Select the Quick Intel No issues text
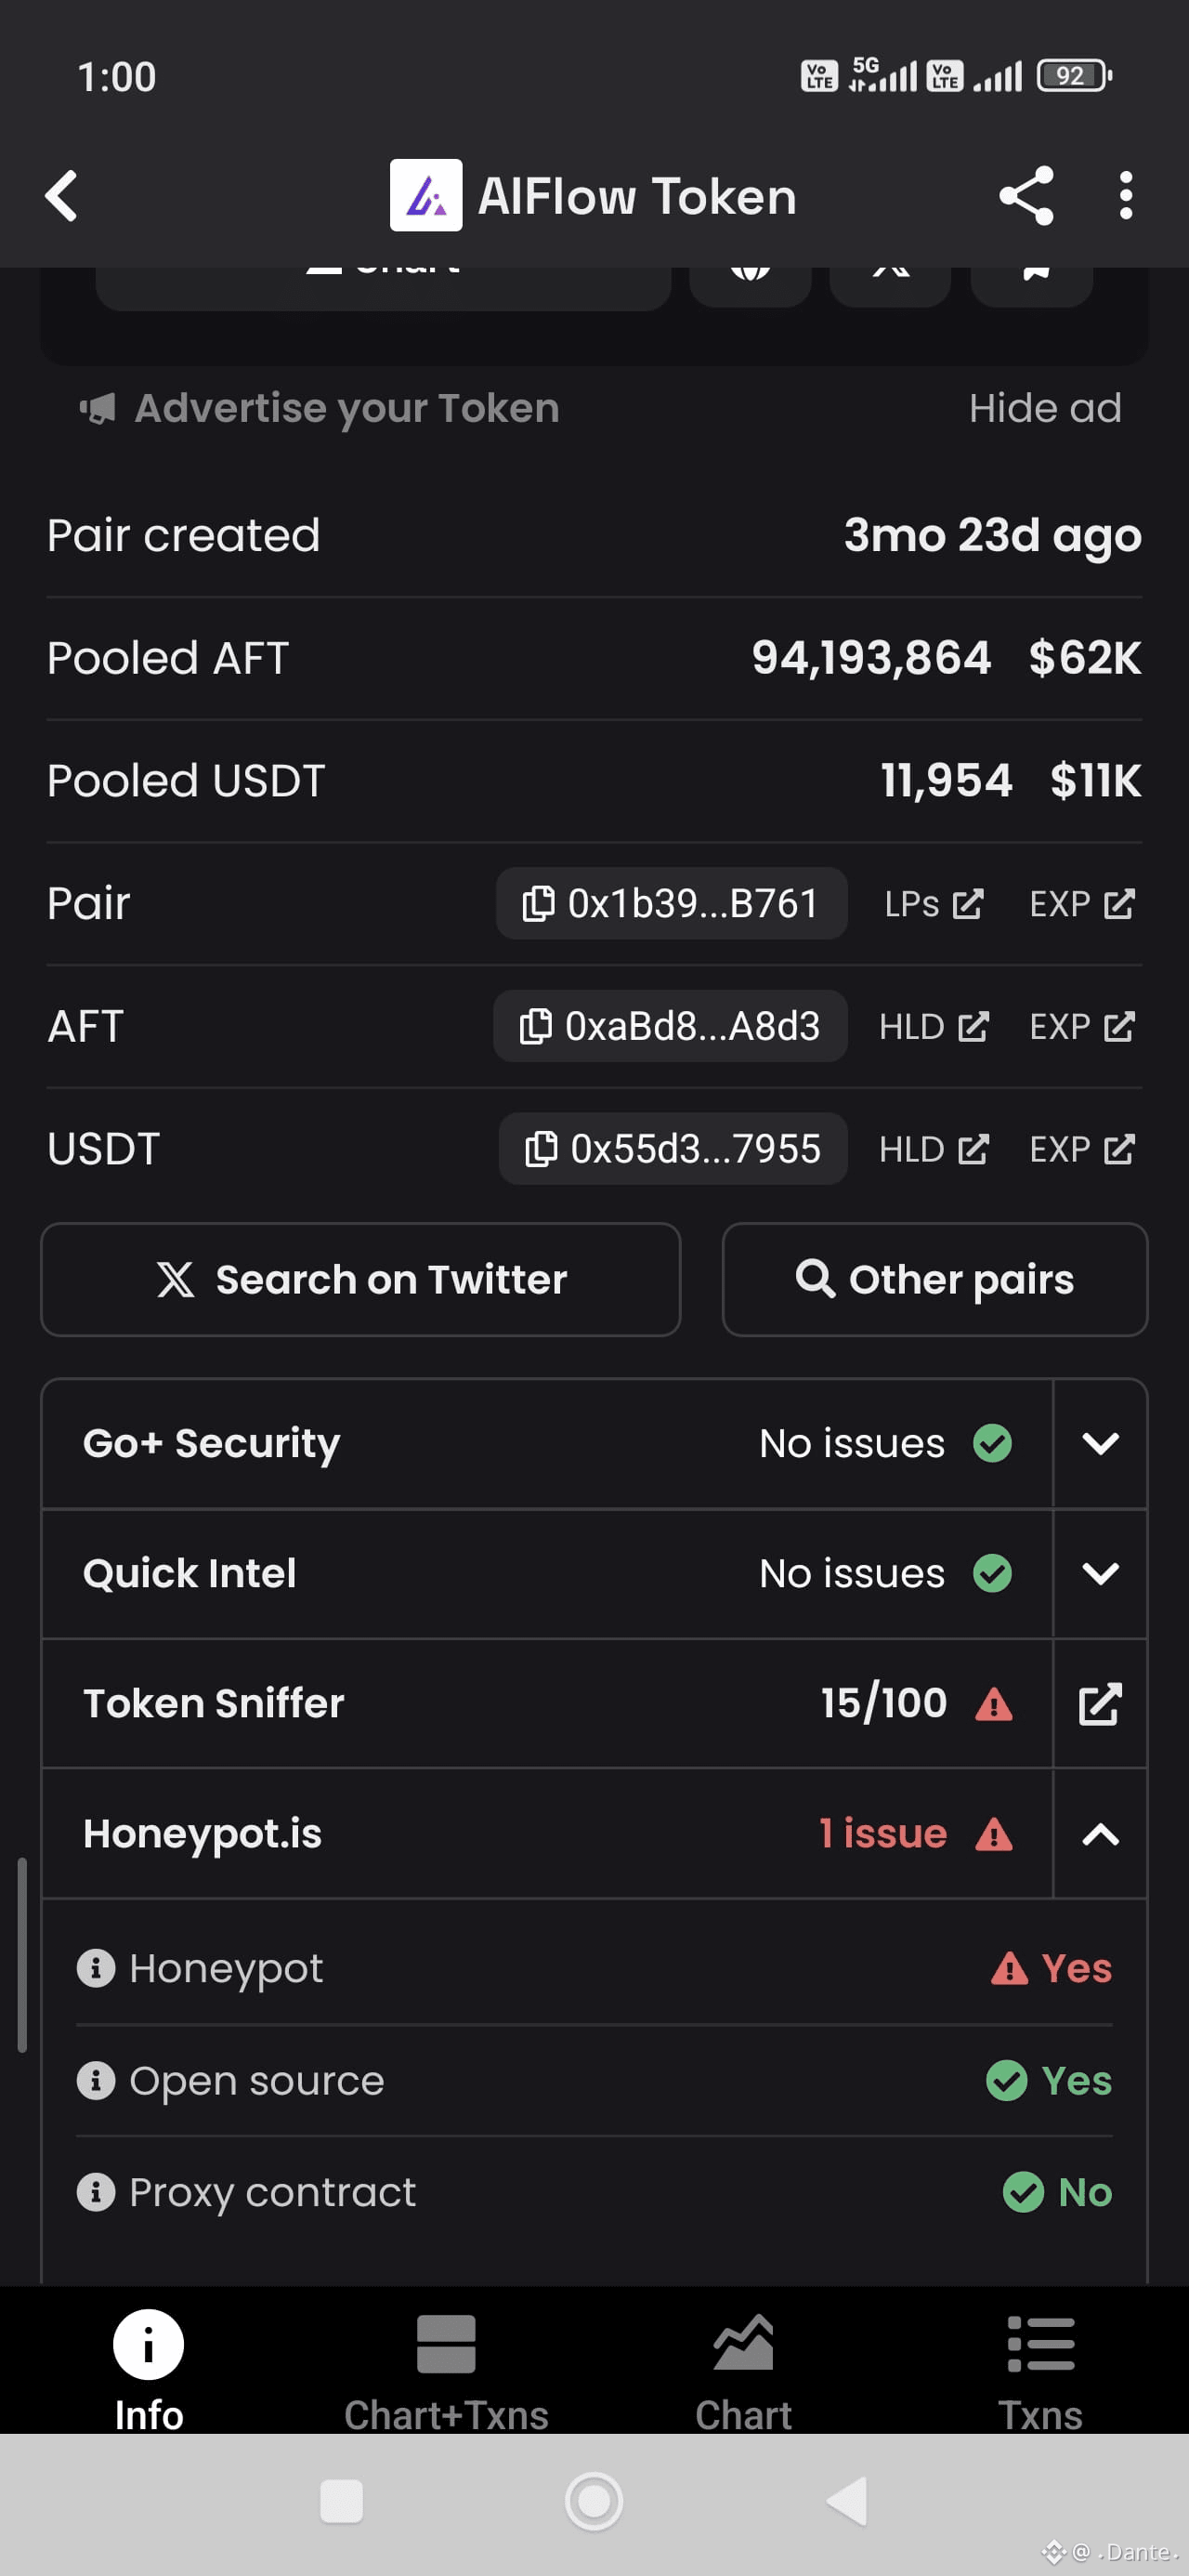This screenshot has width=1189, height=2576. click(852, 1574)
